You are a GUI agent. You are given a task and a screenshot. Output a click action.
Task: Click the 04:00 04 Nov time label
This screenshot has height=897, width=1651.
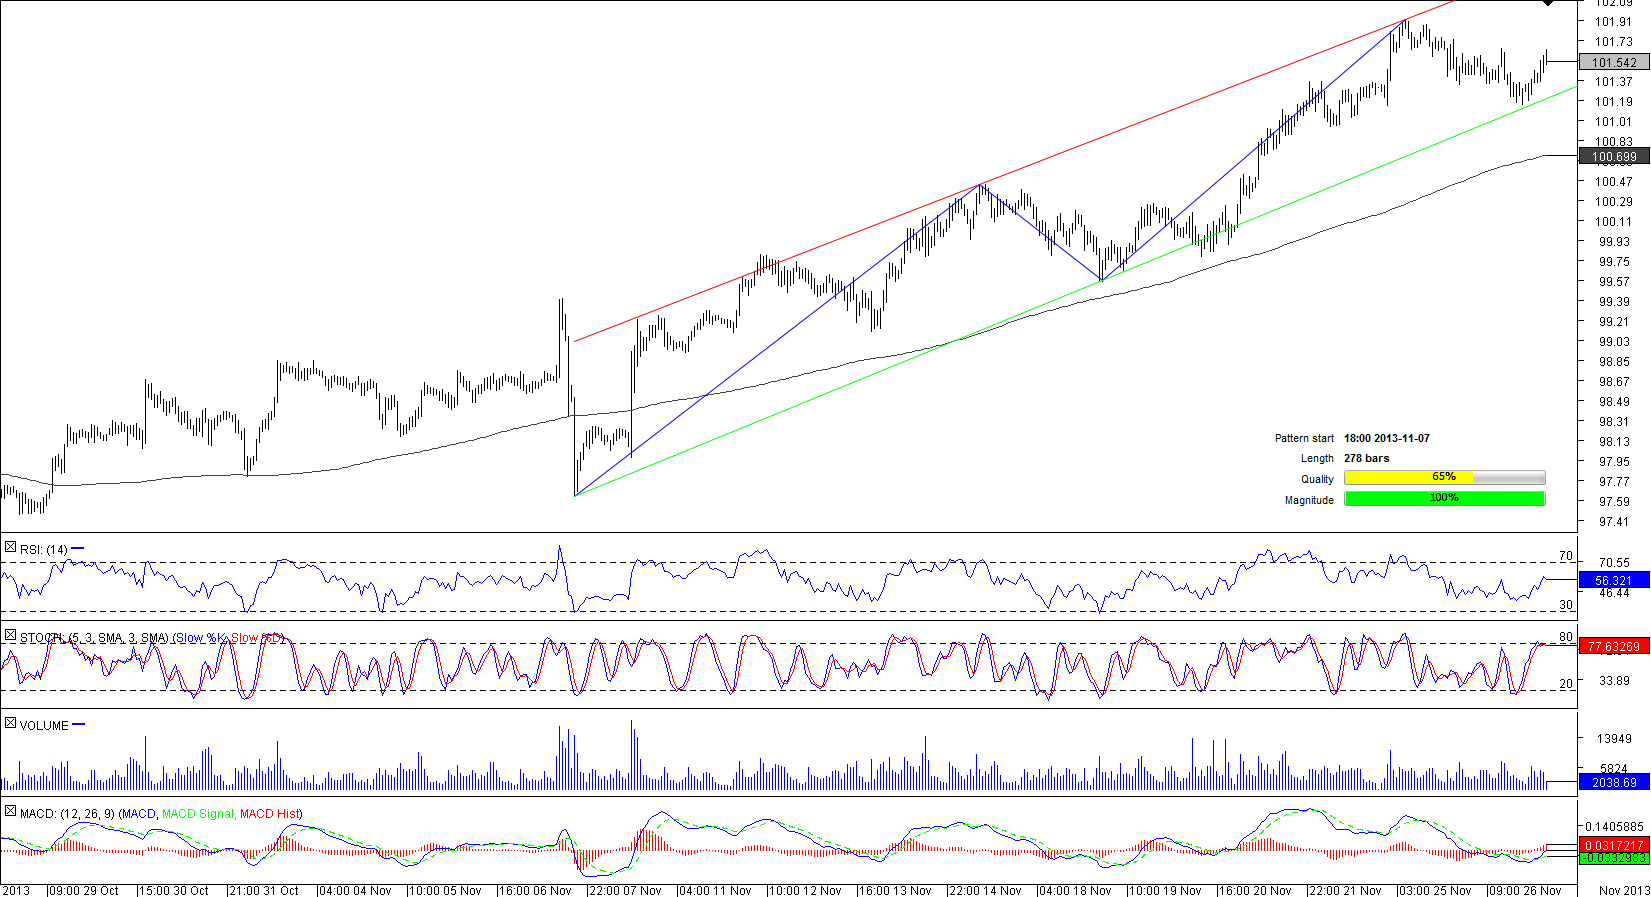[355, 890]
